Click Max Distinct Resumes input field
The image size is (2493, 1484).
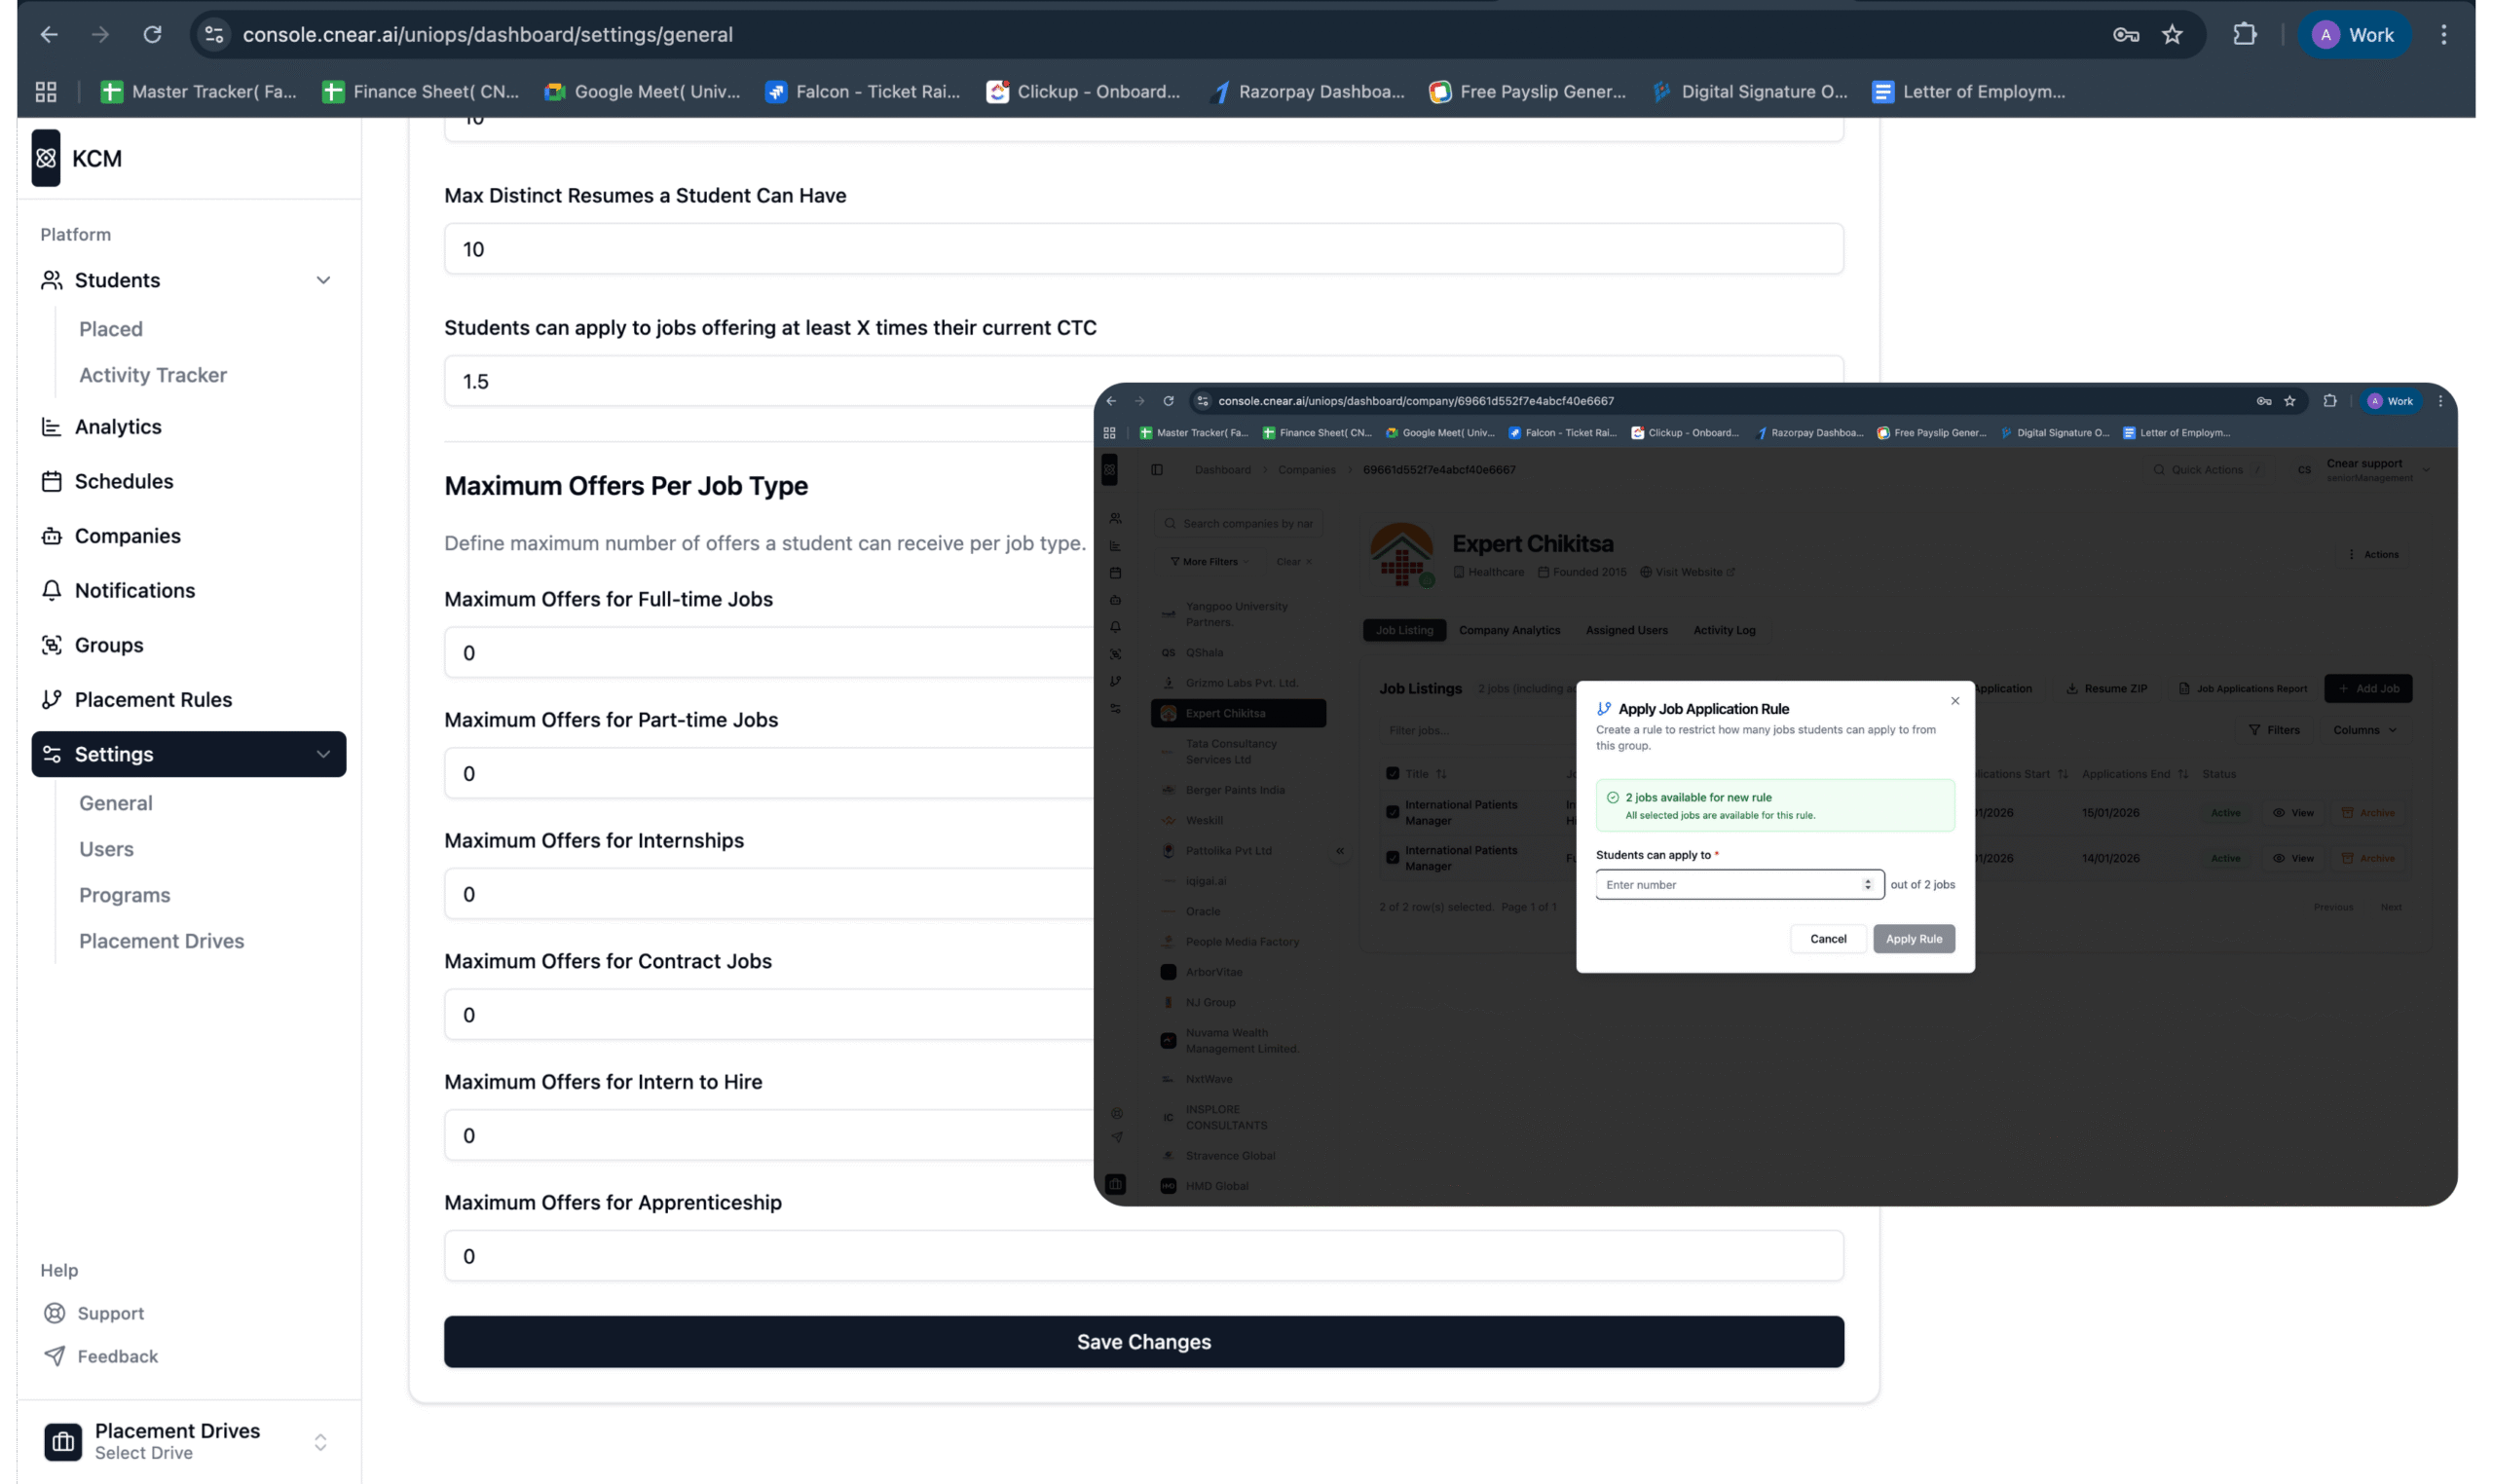coord(1143,249)
